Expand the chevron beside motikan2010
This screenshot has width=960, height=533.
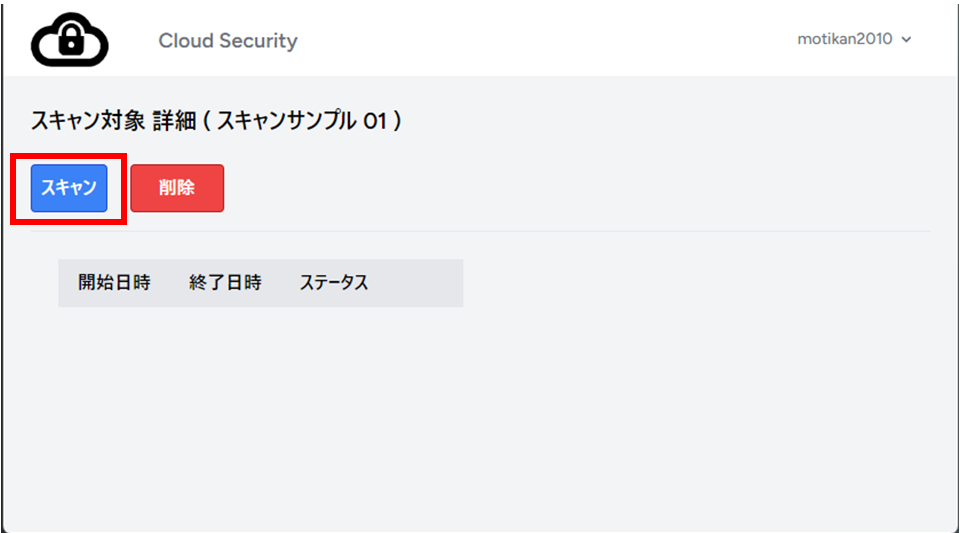click(x=907, y=40)
